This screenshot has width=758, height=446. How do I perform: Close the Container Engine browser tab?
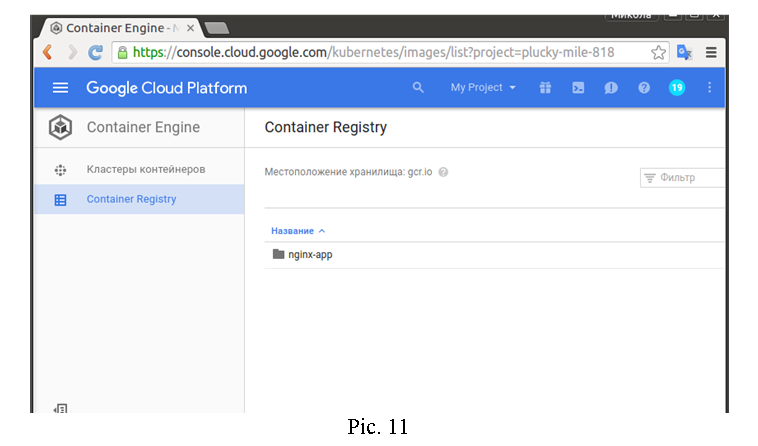(190, 28)
